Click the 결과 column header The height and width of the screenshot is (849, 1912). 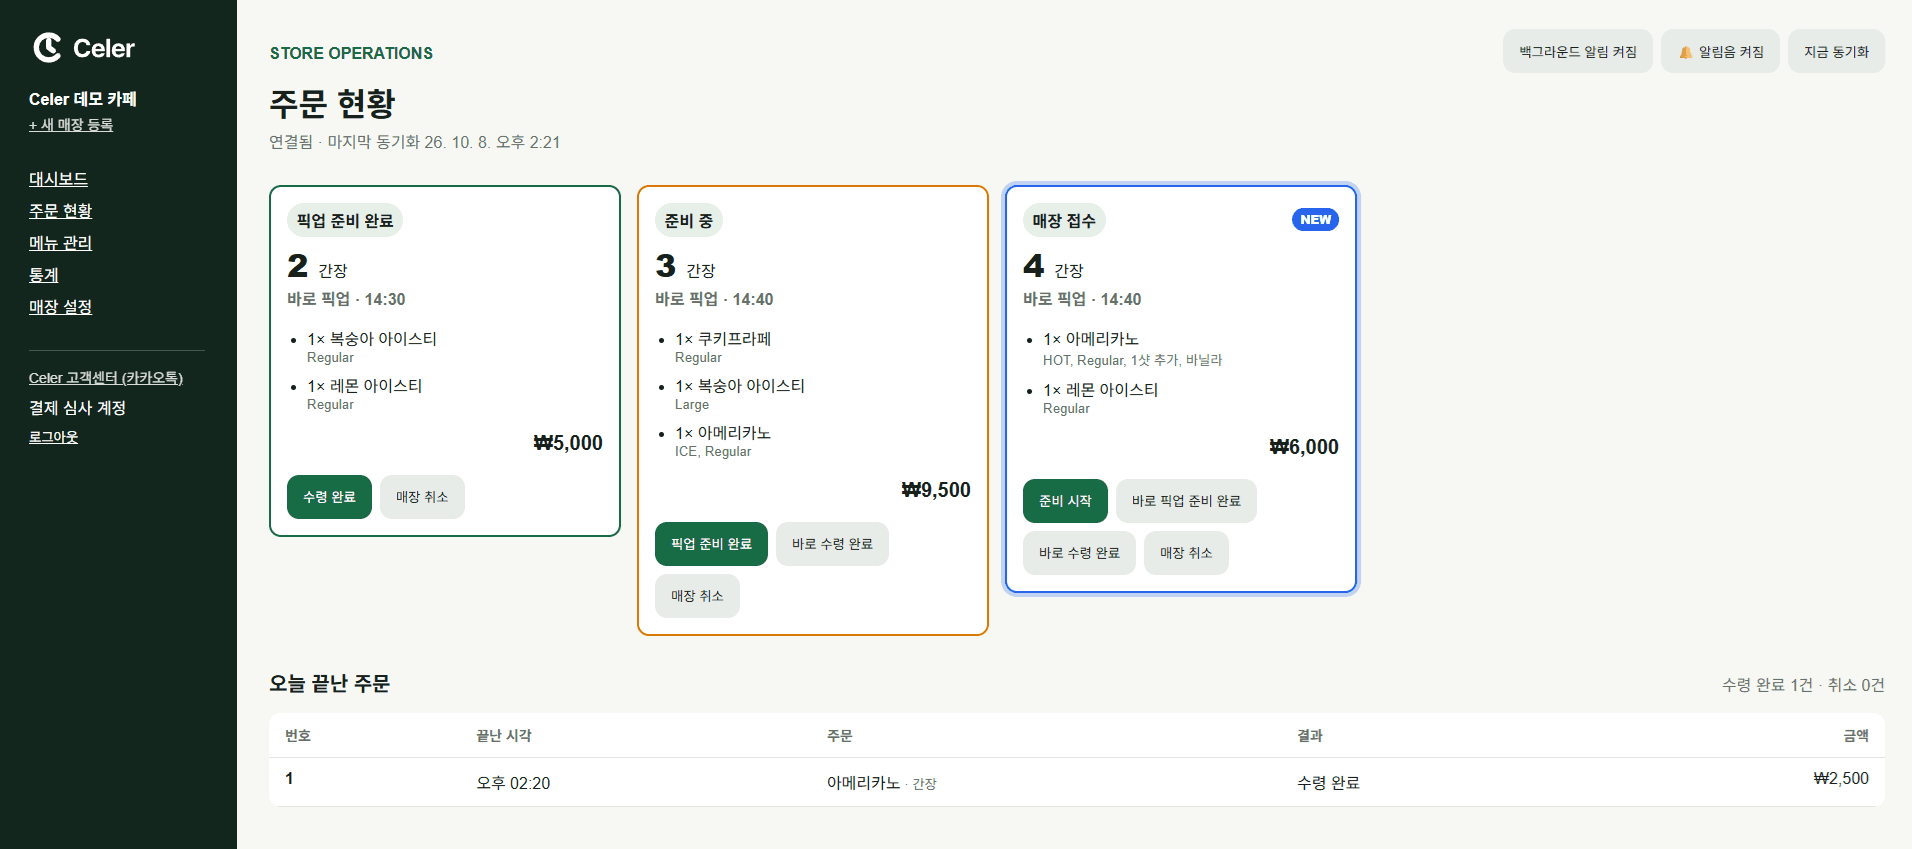point(1310,736)
